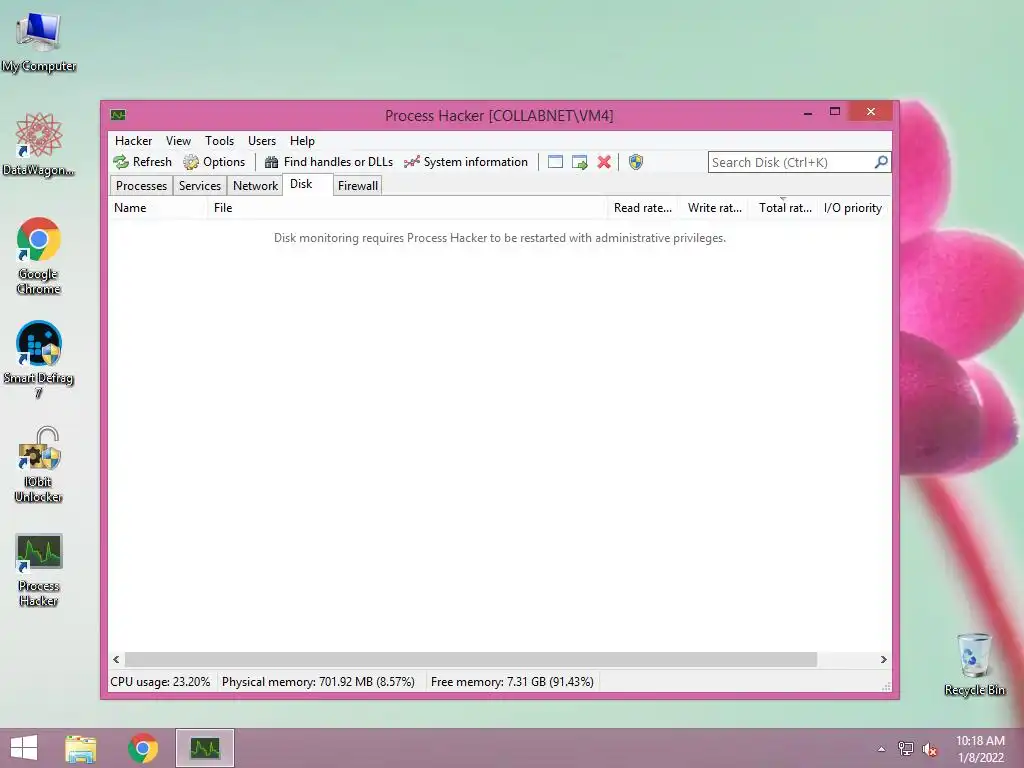Click the horizontal scrollbar right arrow

pos(884,660)
